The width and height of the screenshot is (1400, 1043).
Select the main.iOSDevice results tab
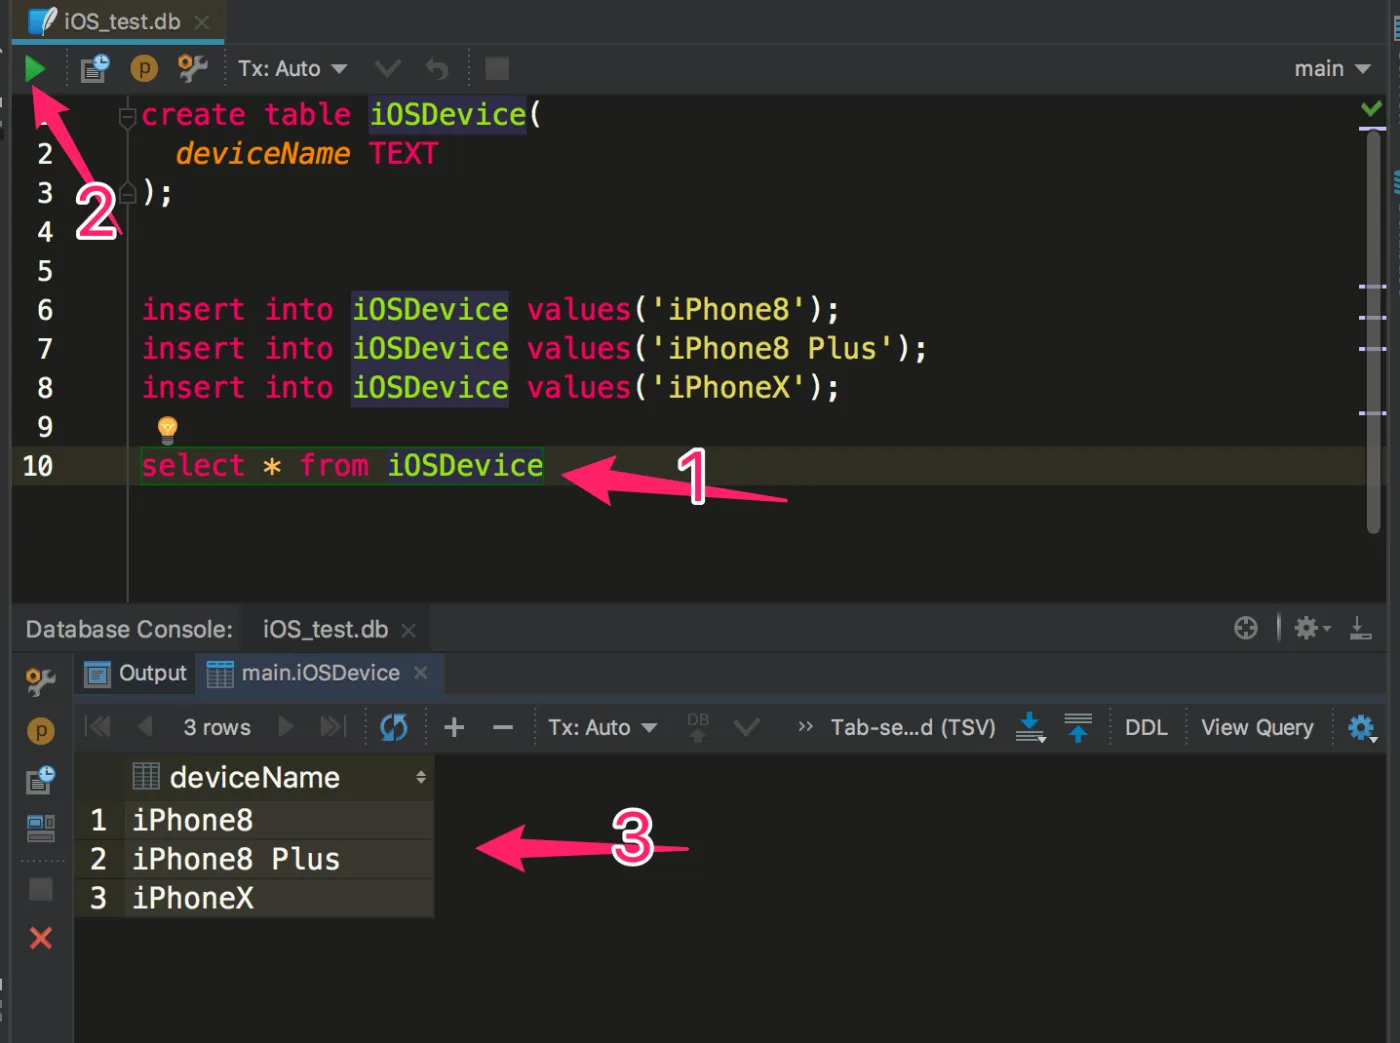coord(317,674)
